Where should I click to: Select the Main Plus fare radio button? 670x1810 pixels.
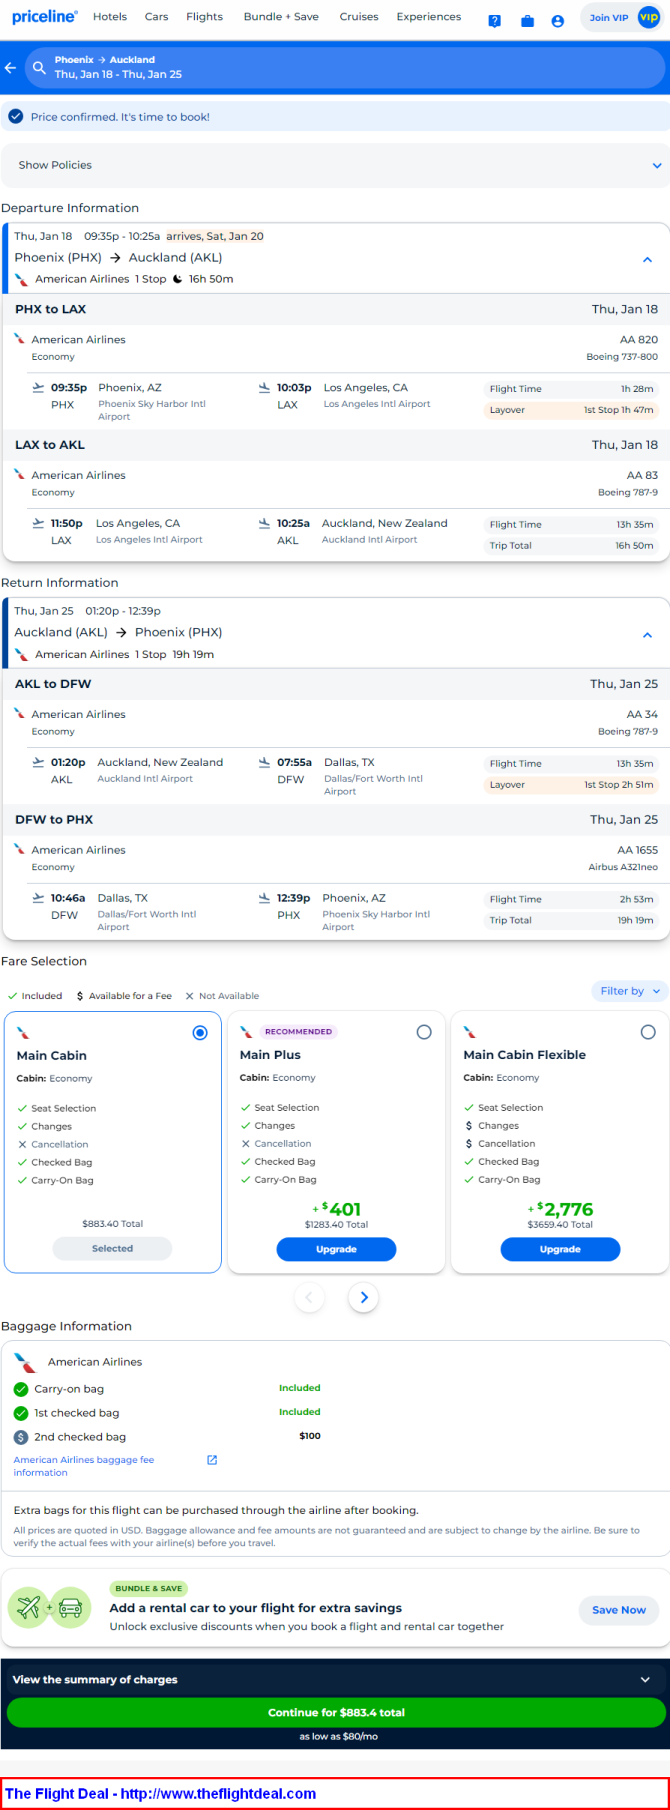[424, 1032]
